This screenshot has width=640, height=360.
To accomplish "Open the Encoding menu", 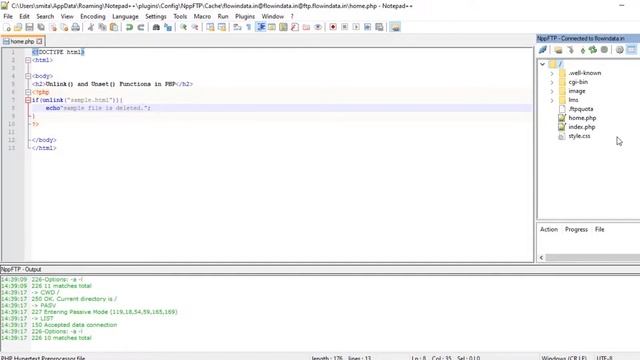I will coord(93,16).
